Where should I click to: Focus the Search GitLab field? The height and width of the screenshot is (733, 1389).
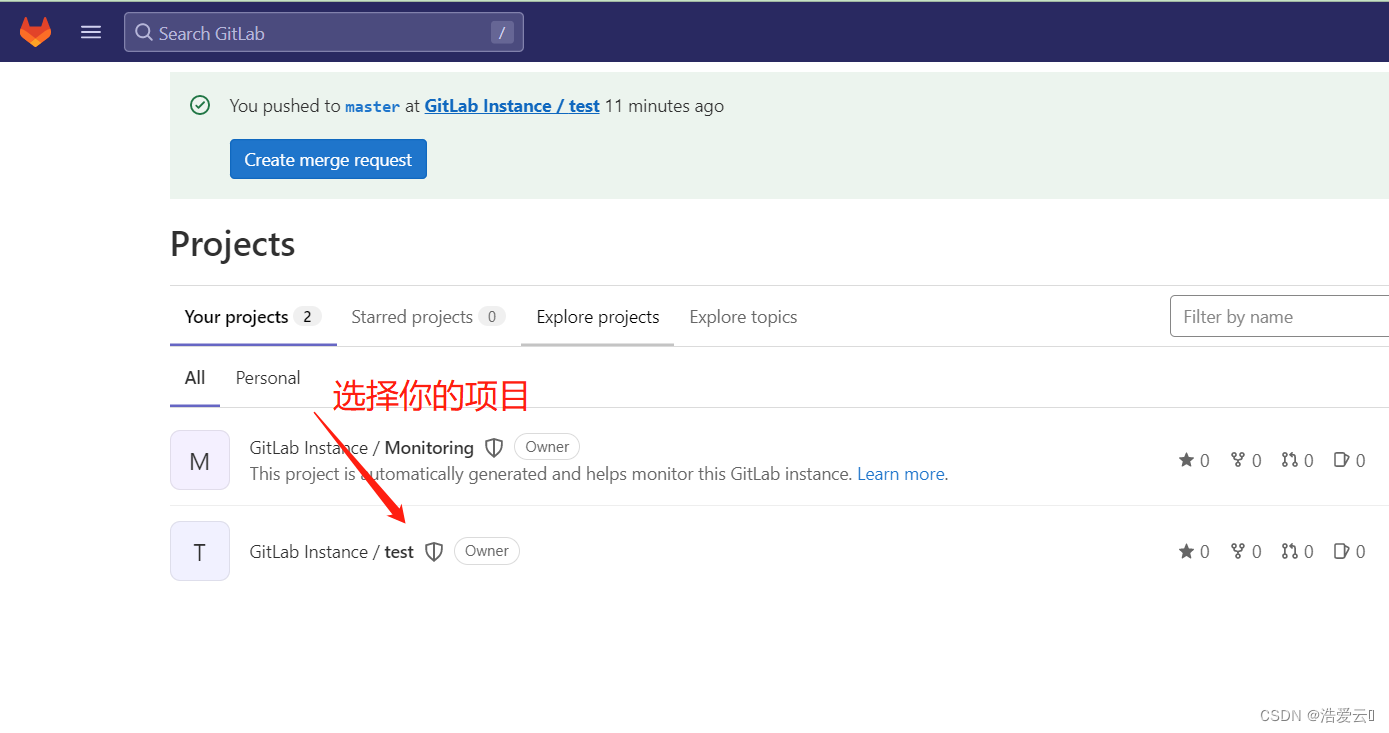click(324, 32)
